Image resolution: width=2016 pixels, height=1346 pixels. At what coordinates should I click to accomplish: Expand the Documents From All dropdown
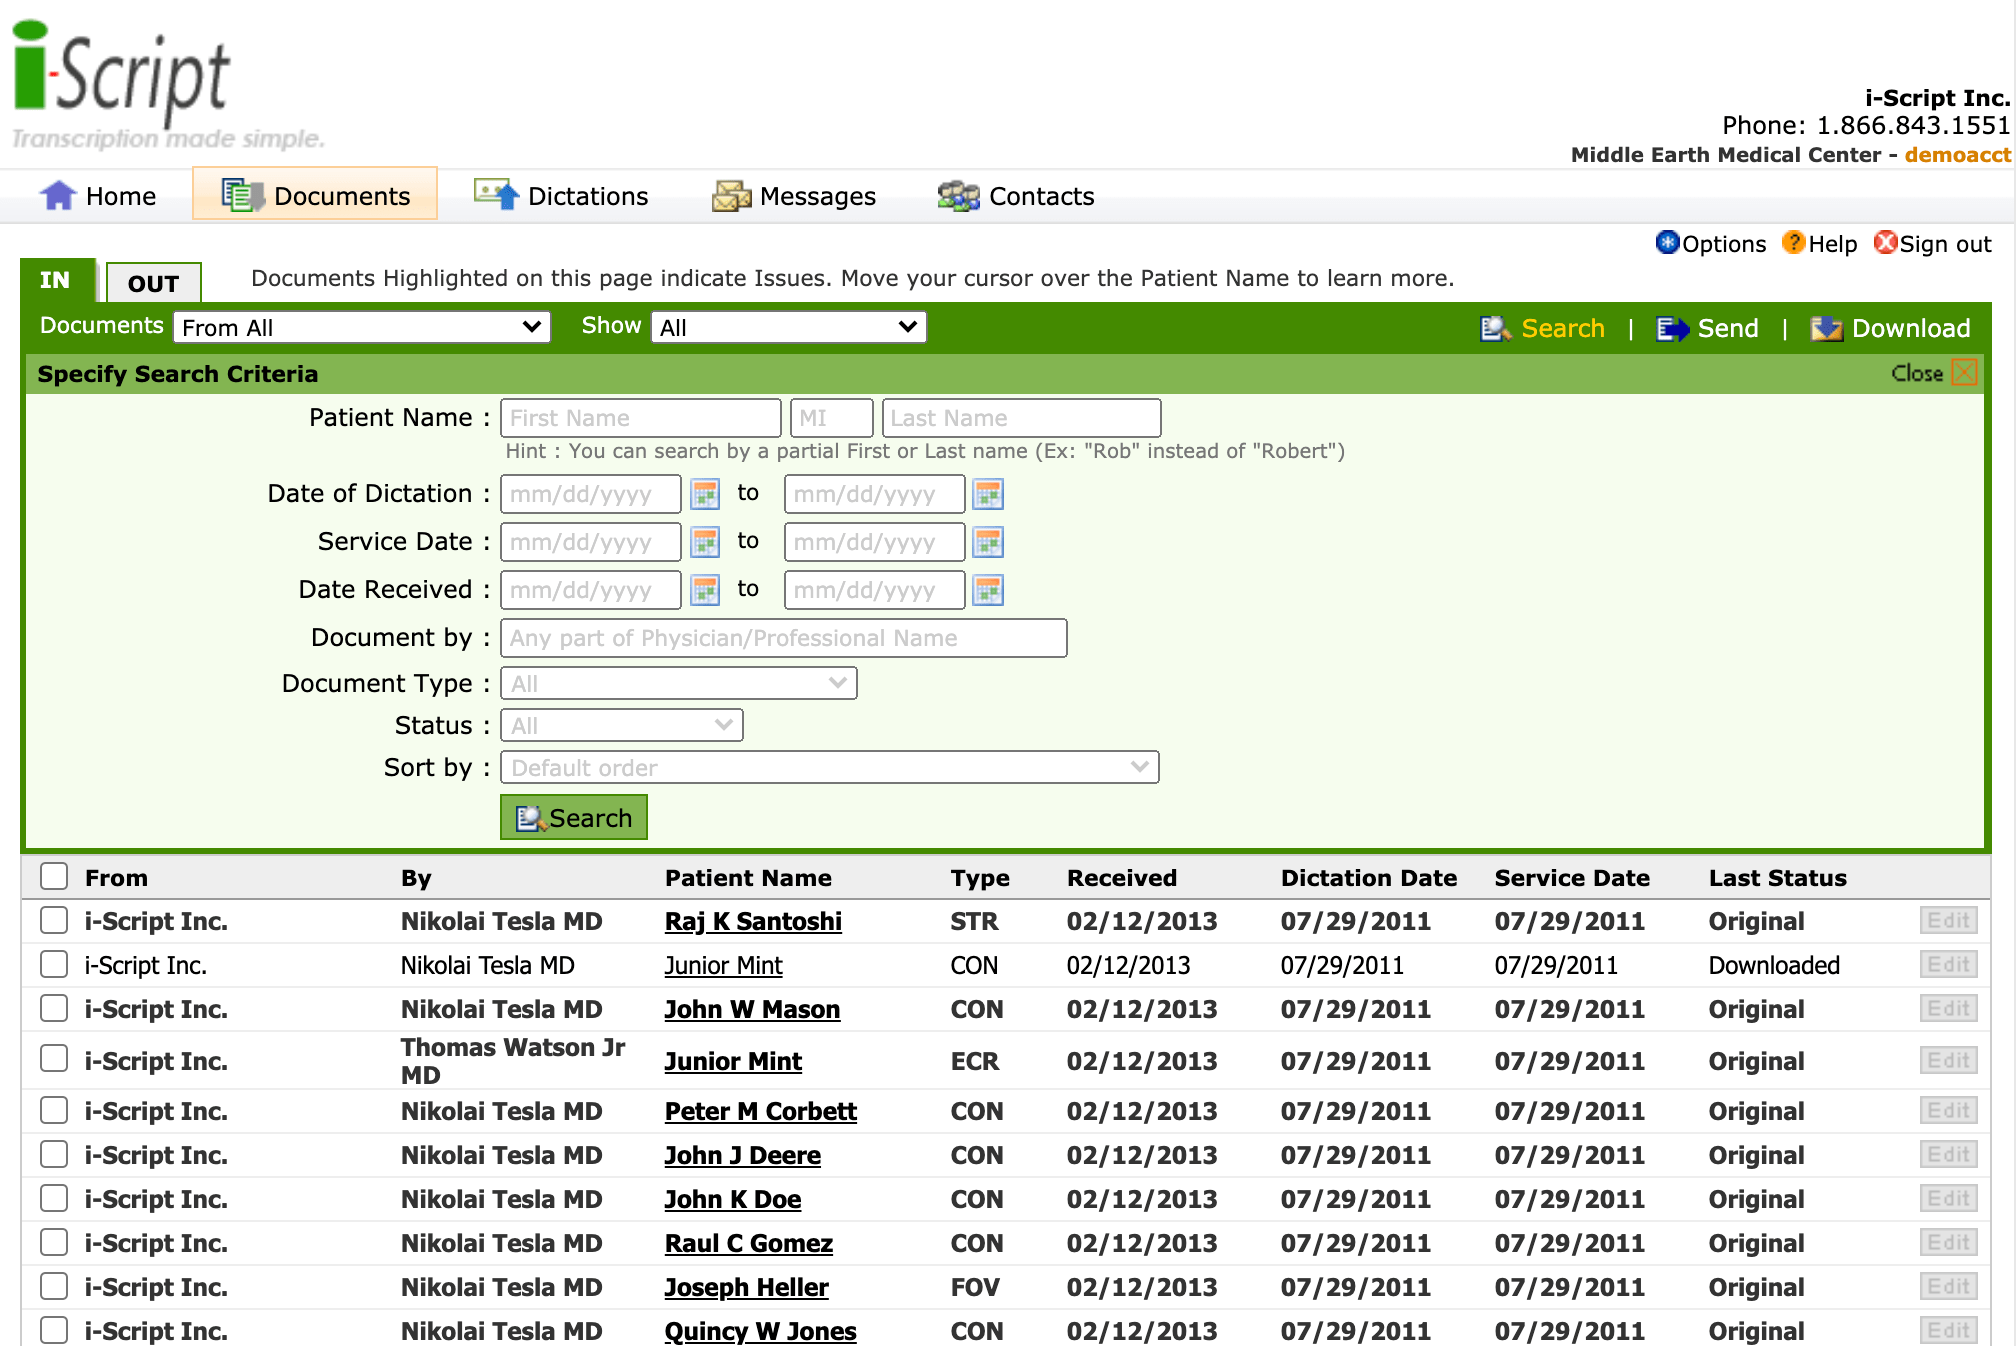coord(361,328)
